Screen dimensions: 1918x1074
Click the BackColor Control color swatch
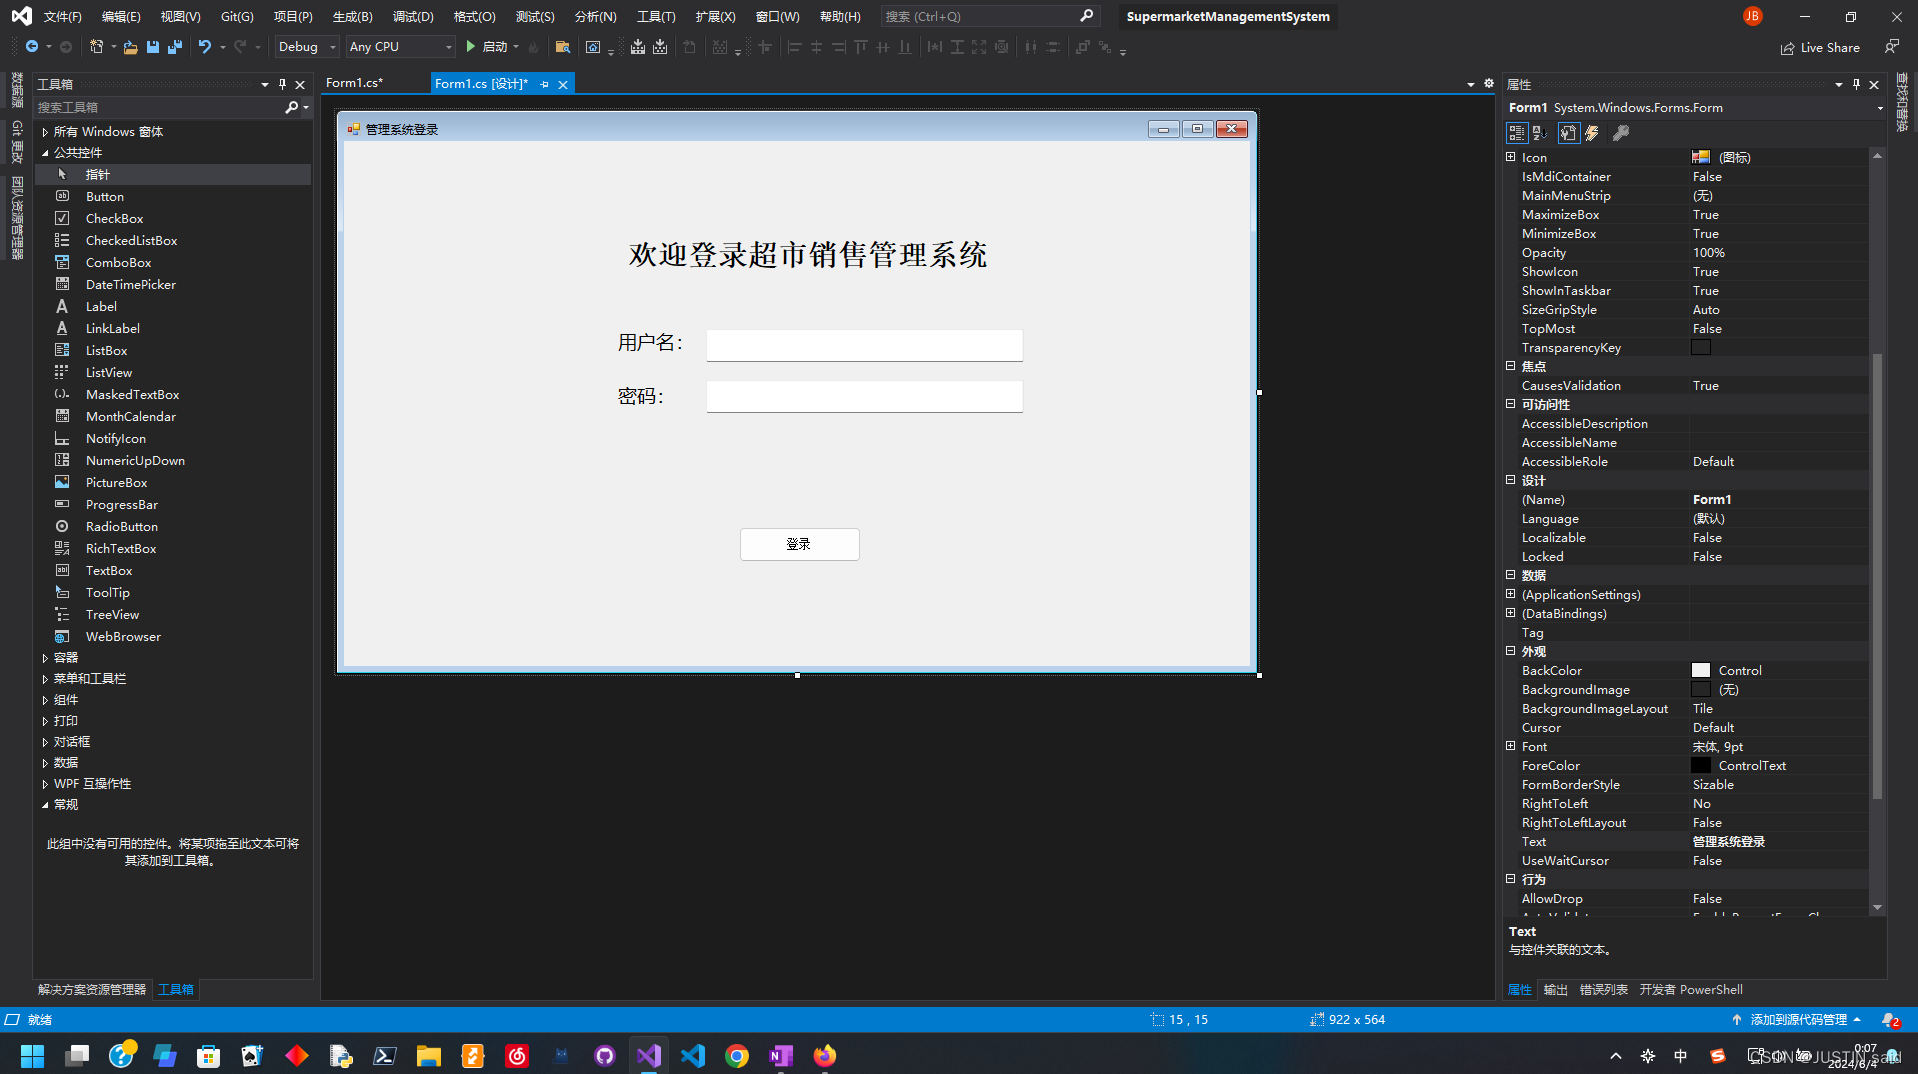(1700, 671)
